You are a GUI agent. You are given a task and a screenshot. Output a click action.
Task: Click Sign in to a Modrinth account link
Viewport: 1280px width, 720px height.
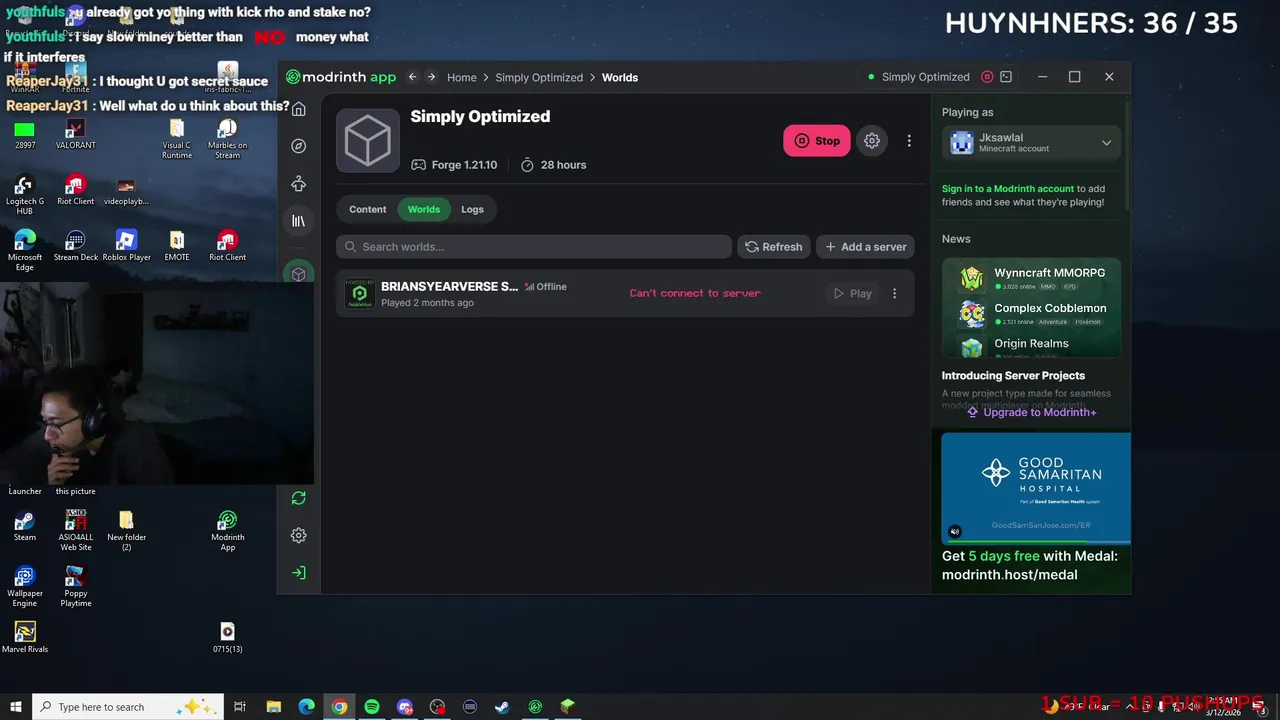1008,189
